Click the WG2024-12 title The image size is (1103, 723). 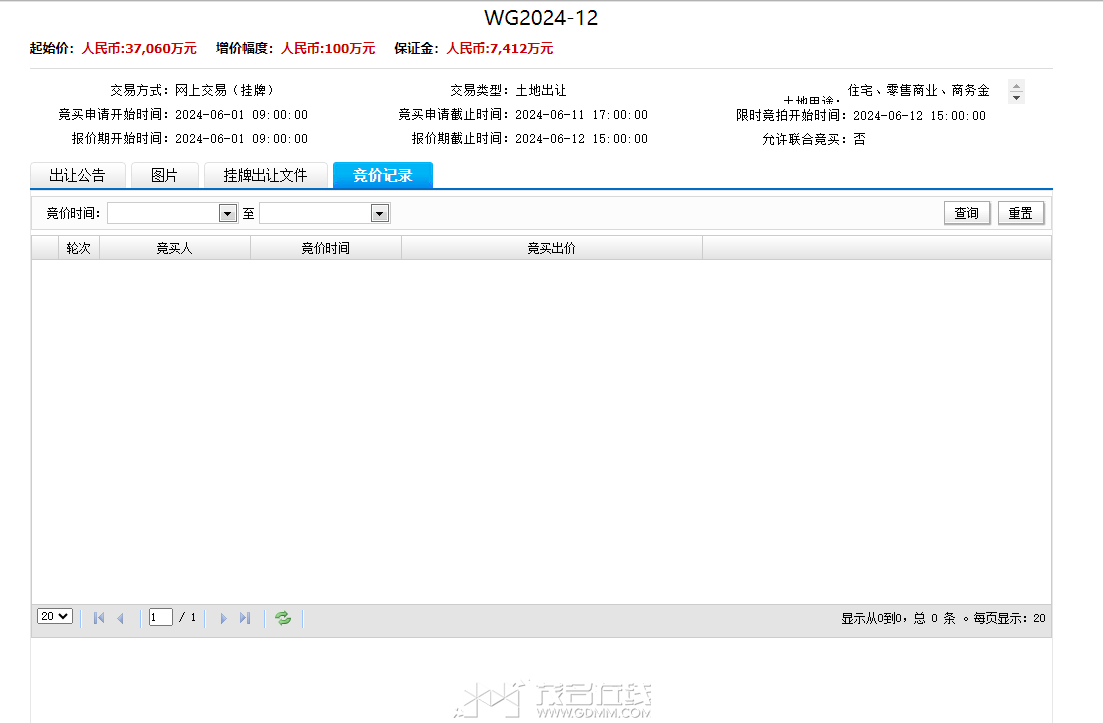coord(541,18)
